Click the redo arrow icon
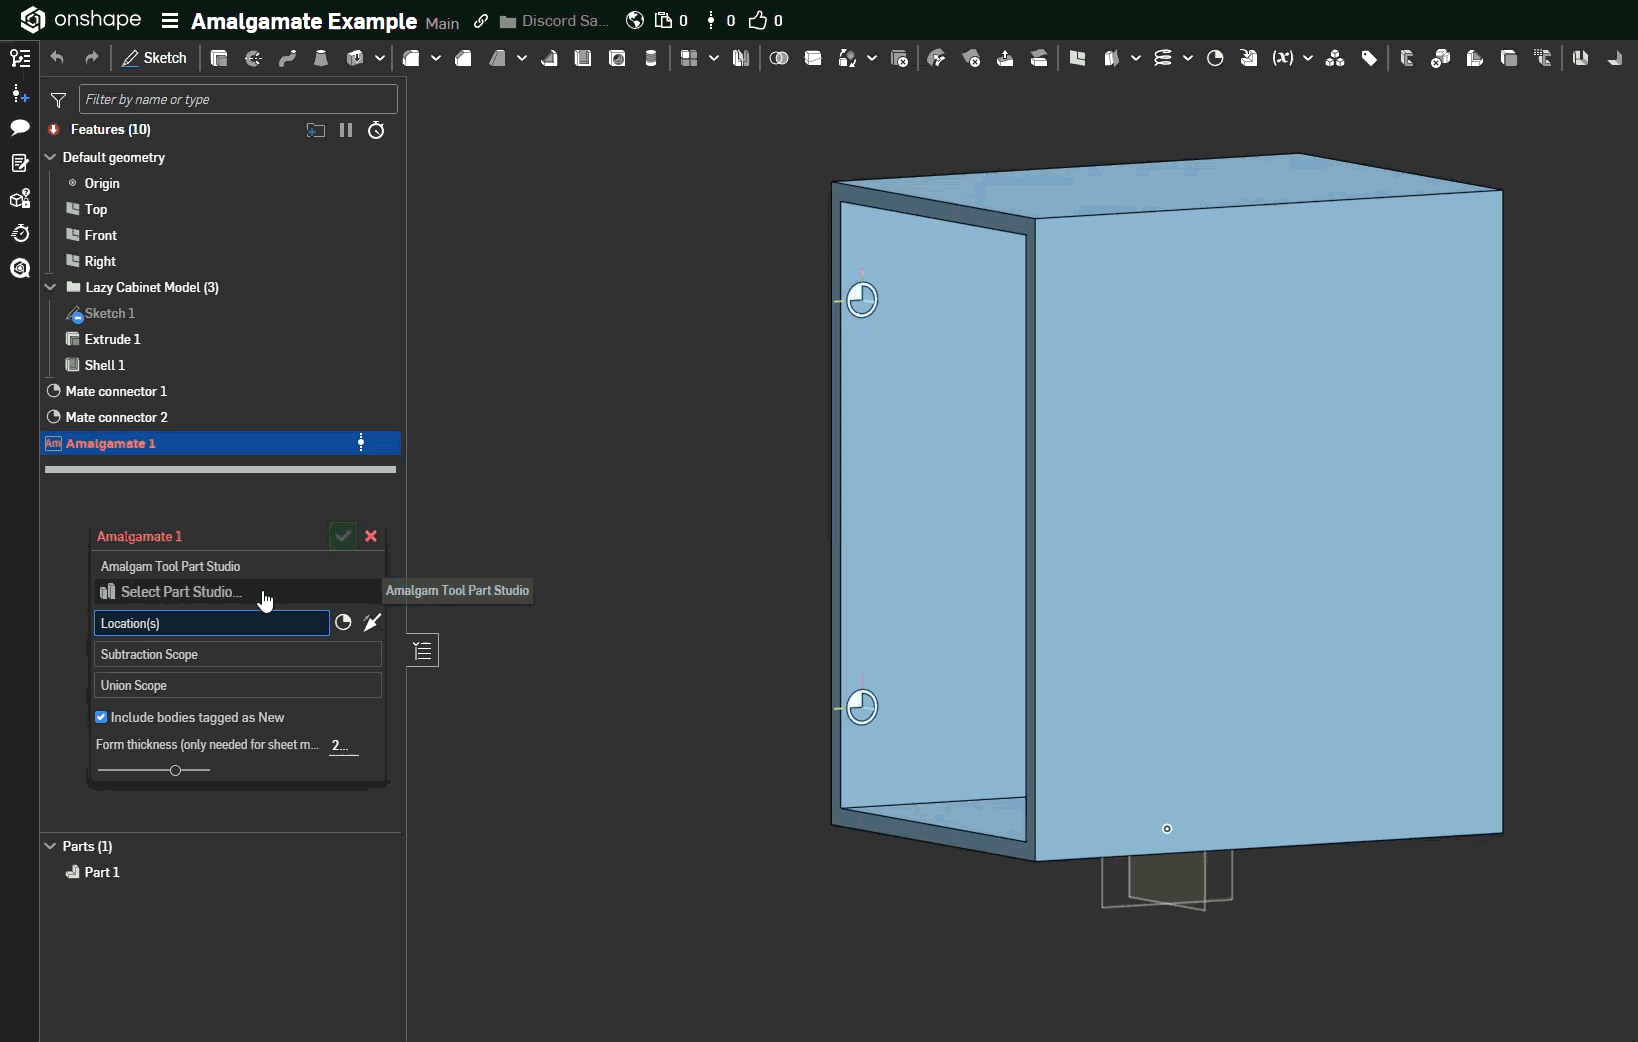This screenshot has width=1638, height=1042. pos(91,58)
